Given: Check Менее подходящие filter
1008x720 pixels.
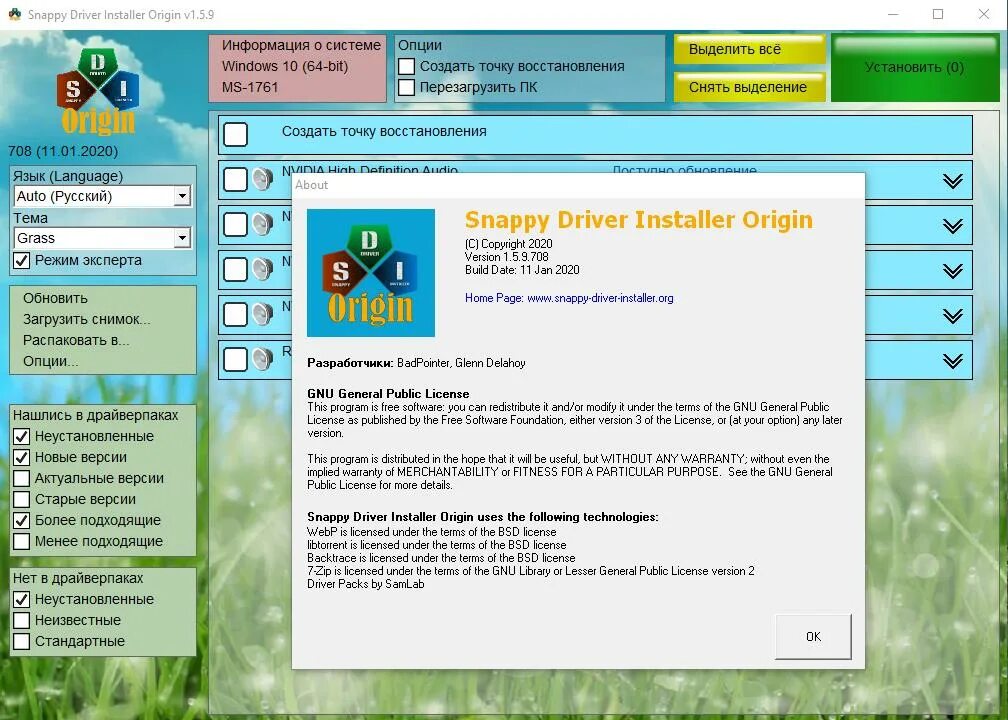Looking at the screenshot, I should tap(22, 541).
